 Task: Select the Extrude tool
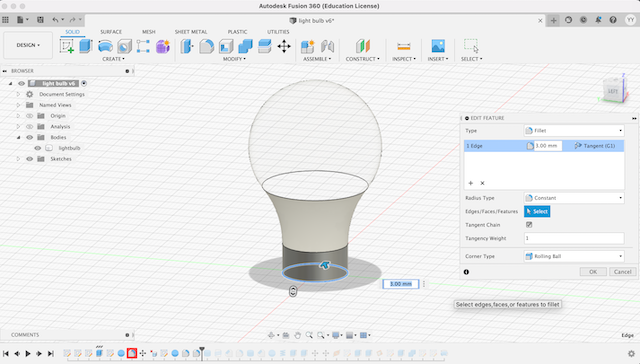tap(86, 46)
